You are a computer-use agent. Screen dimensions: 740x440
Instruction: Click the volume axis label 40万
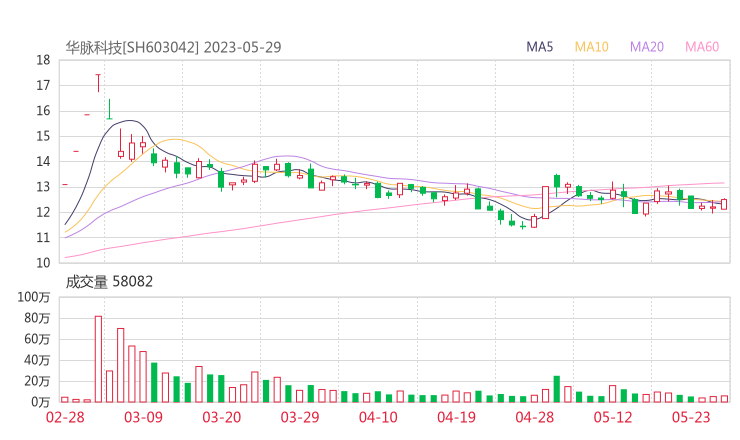pos(37,360)
